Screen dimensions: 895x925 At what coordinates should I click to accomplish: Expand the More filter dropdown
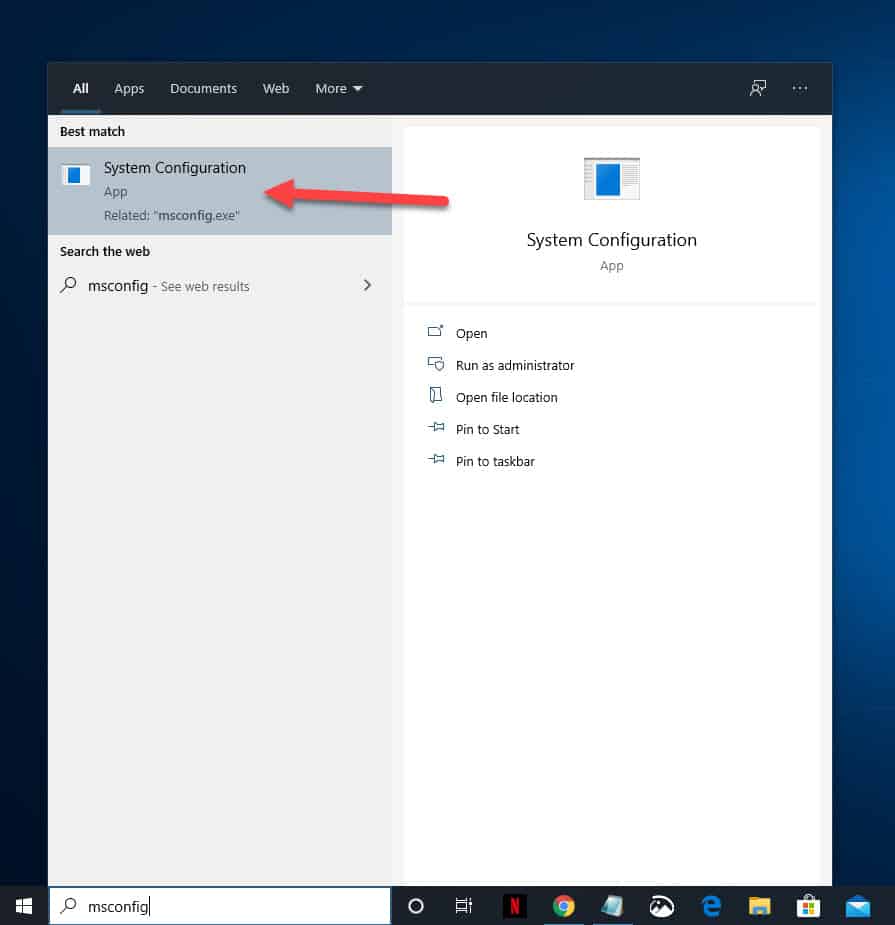tap(338, 88)
